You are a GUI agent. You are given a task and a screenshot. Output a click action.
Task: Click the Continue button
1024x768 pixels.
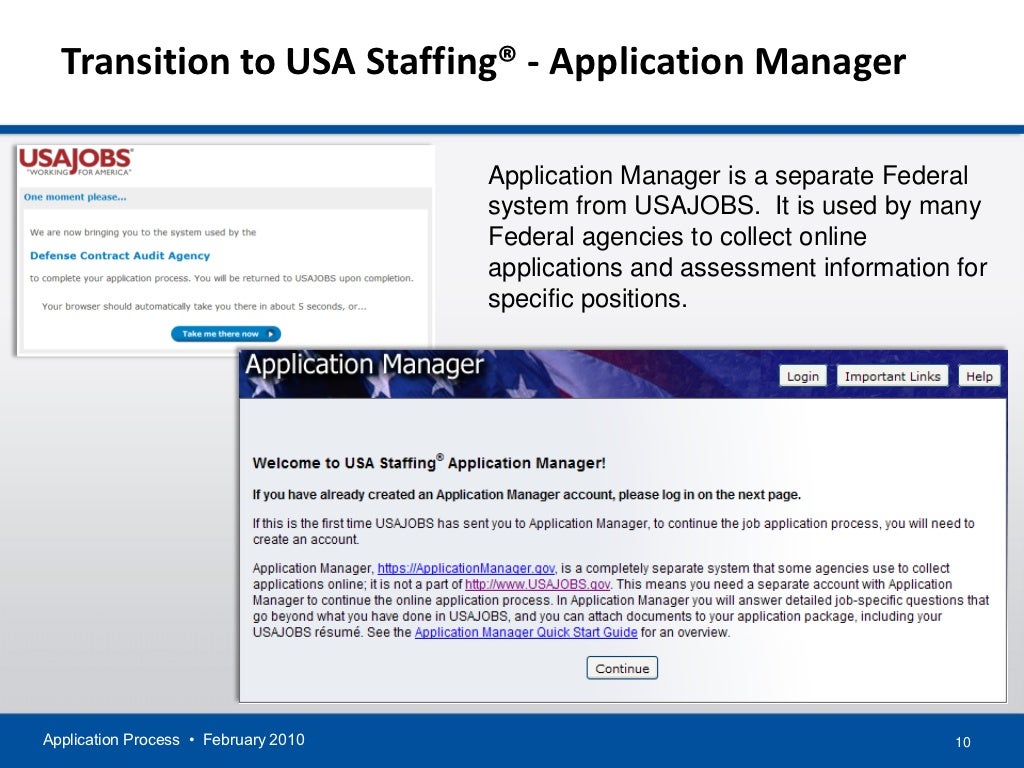click(622, 668)
